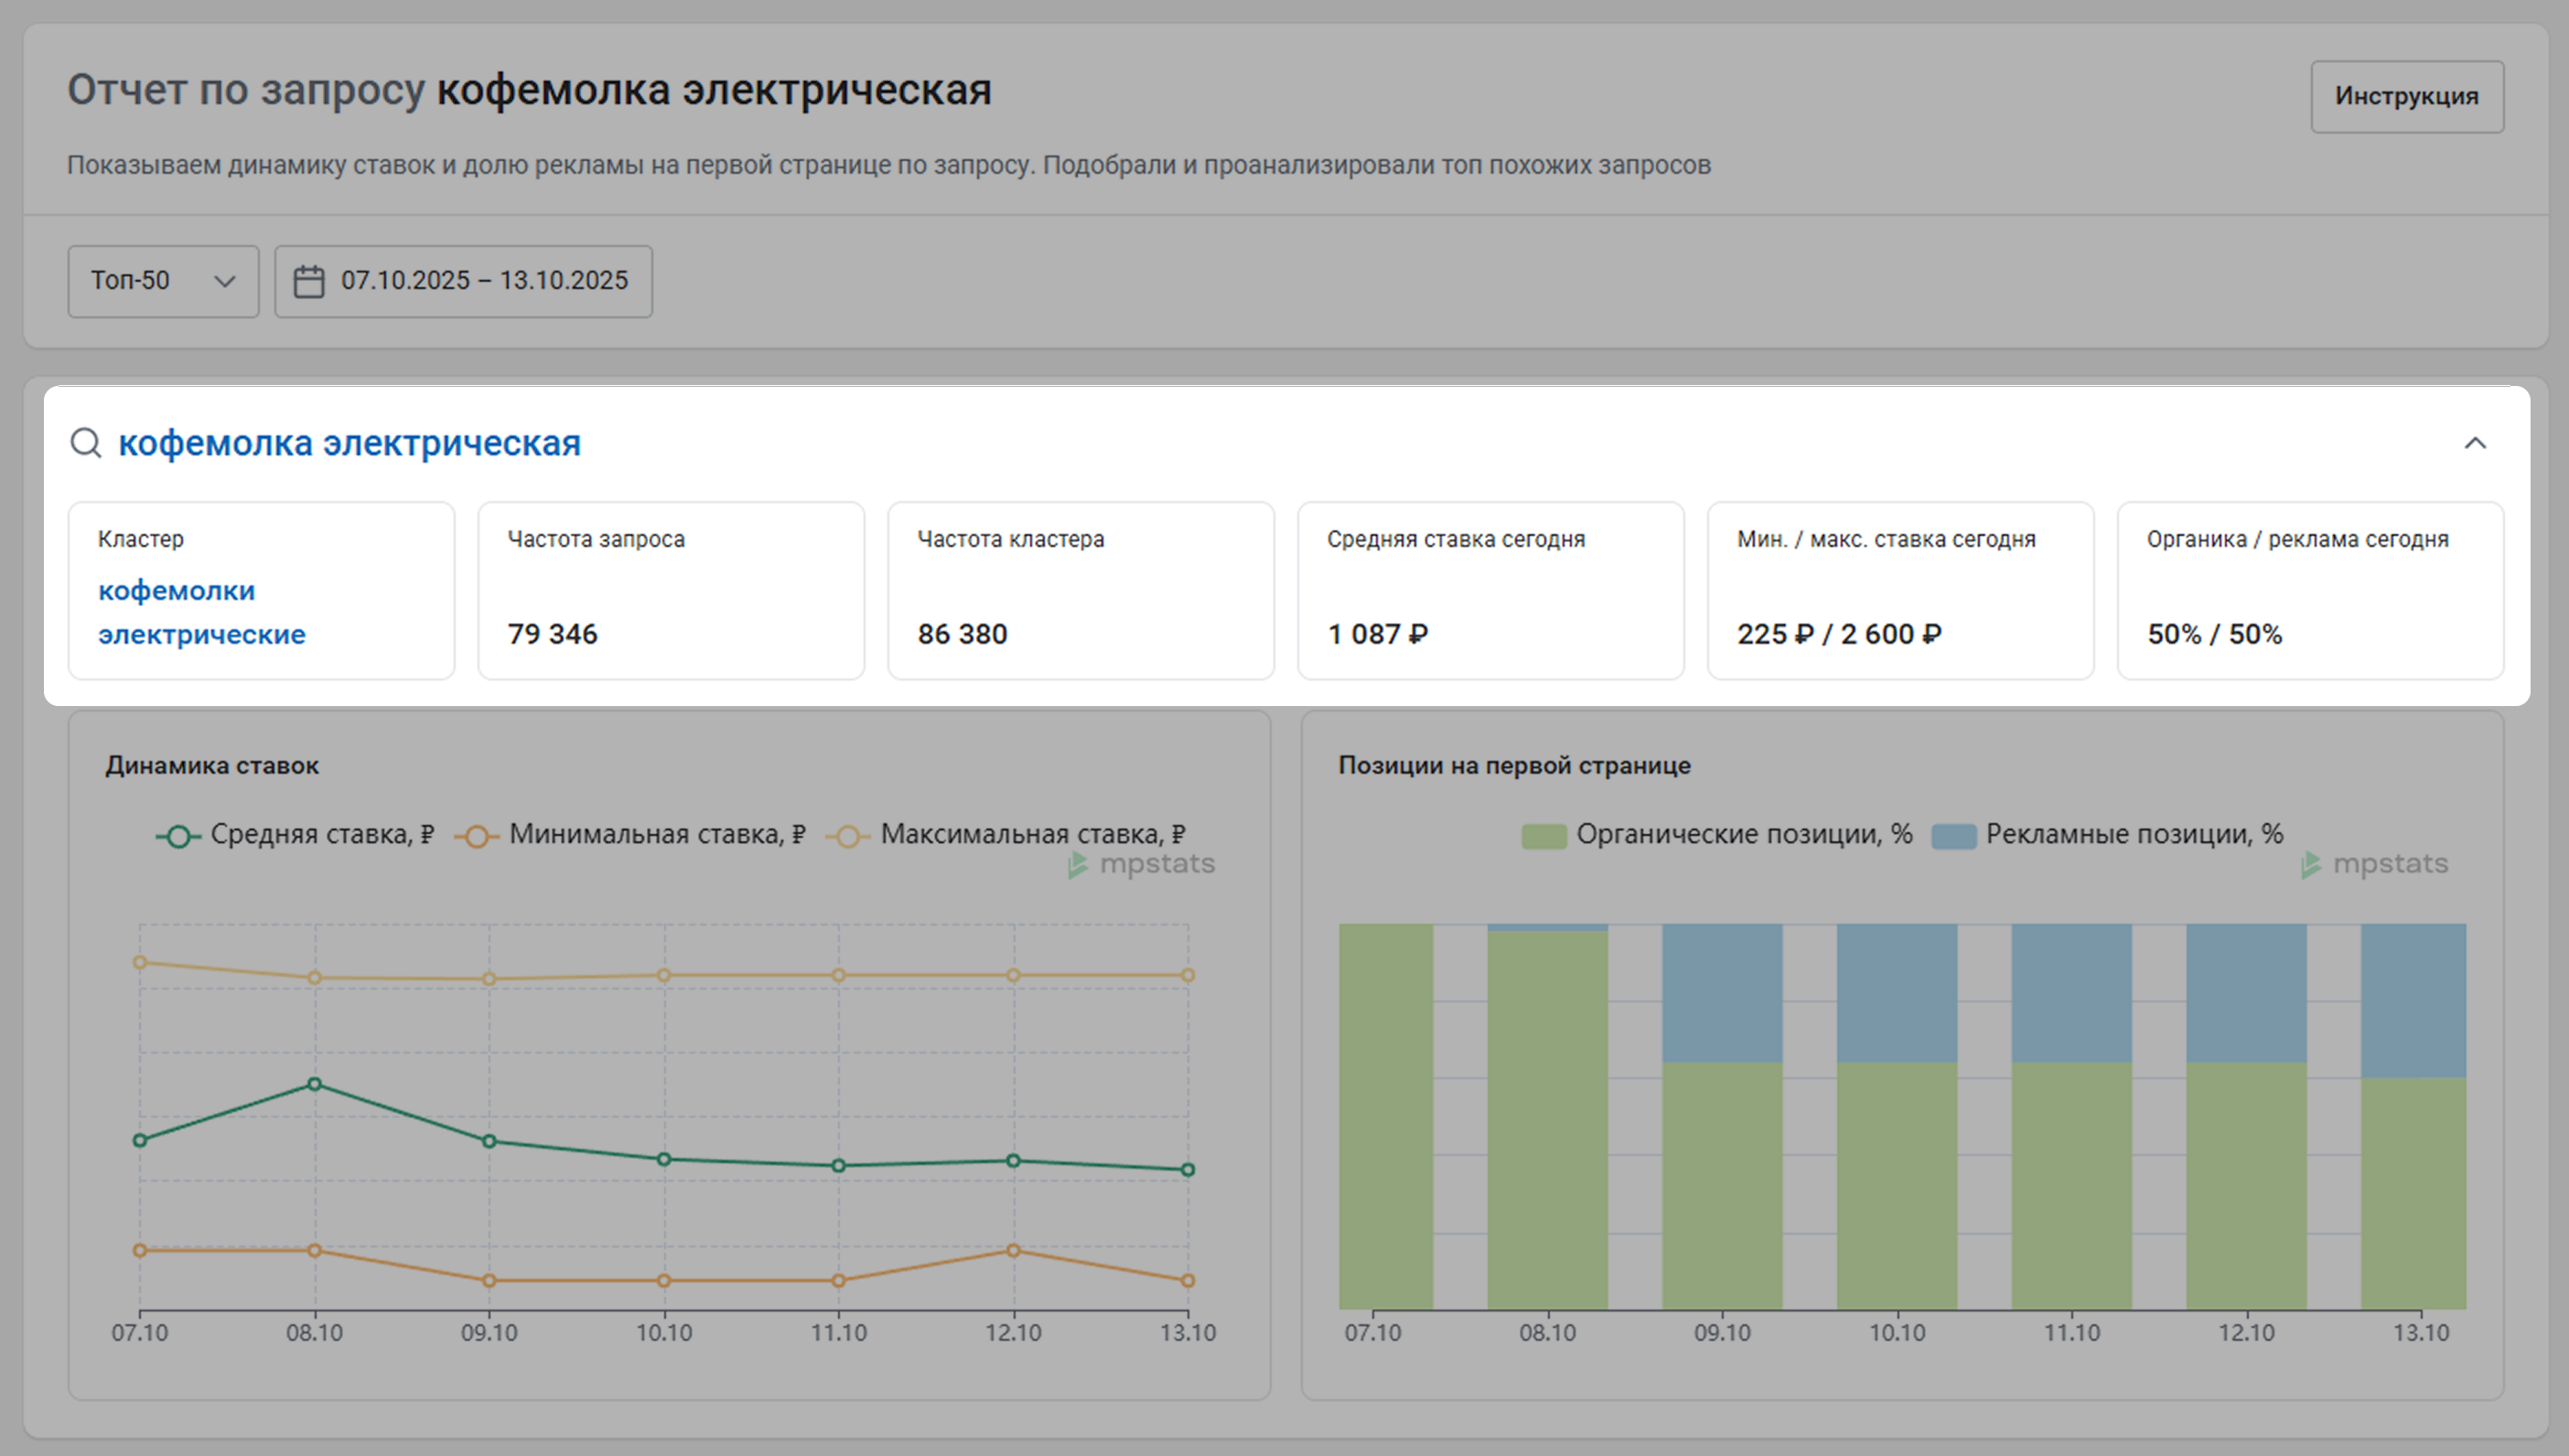This screenshot has width=2569, height=1456.
Task: Click the blue ad segment of 09.10 bar
Action: point(1721,992)
